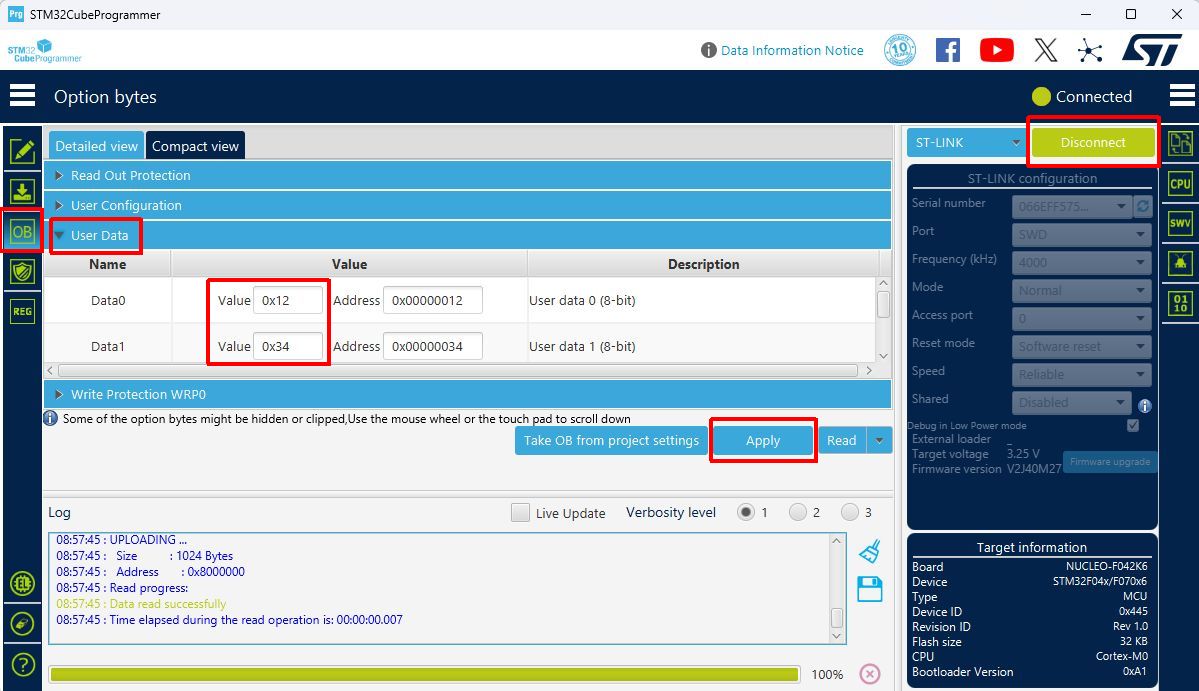1199x691 pixels.
Task: Click the Apply button
Action: (x=762, y=440)
